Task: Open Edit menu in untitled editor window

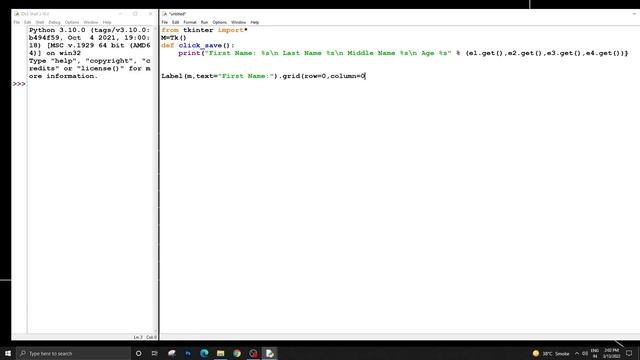Action: 176,22
